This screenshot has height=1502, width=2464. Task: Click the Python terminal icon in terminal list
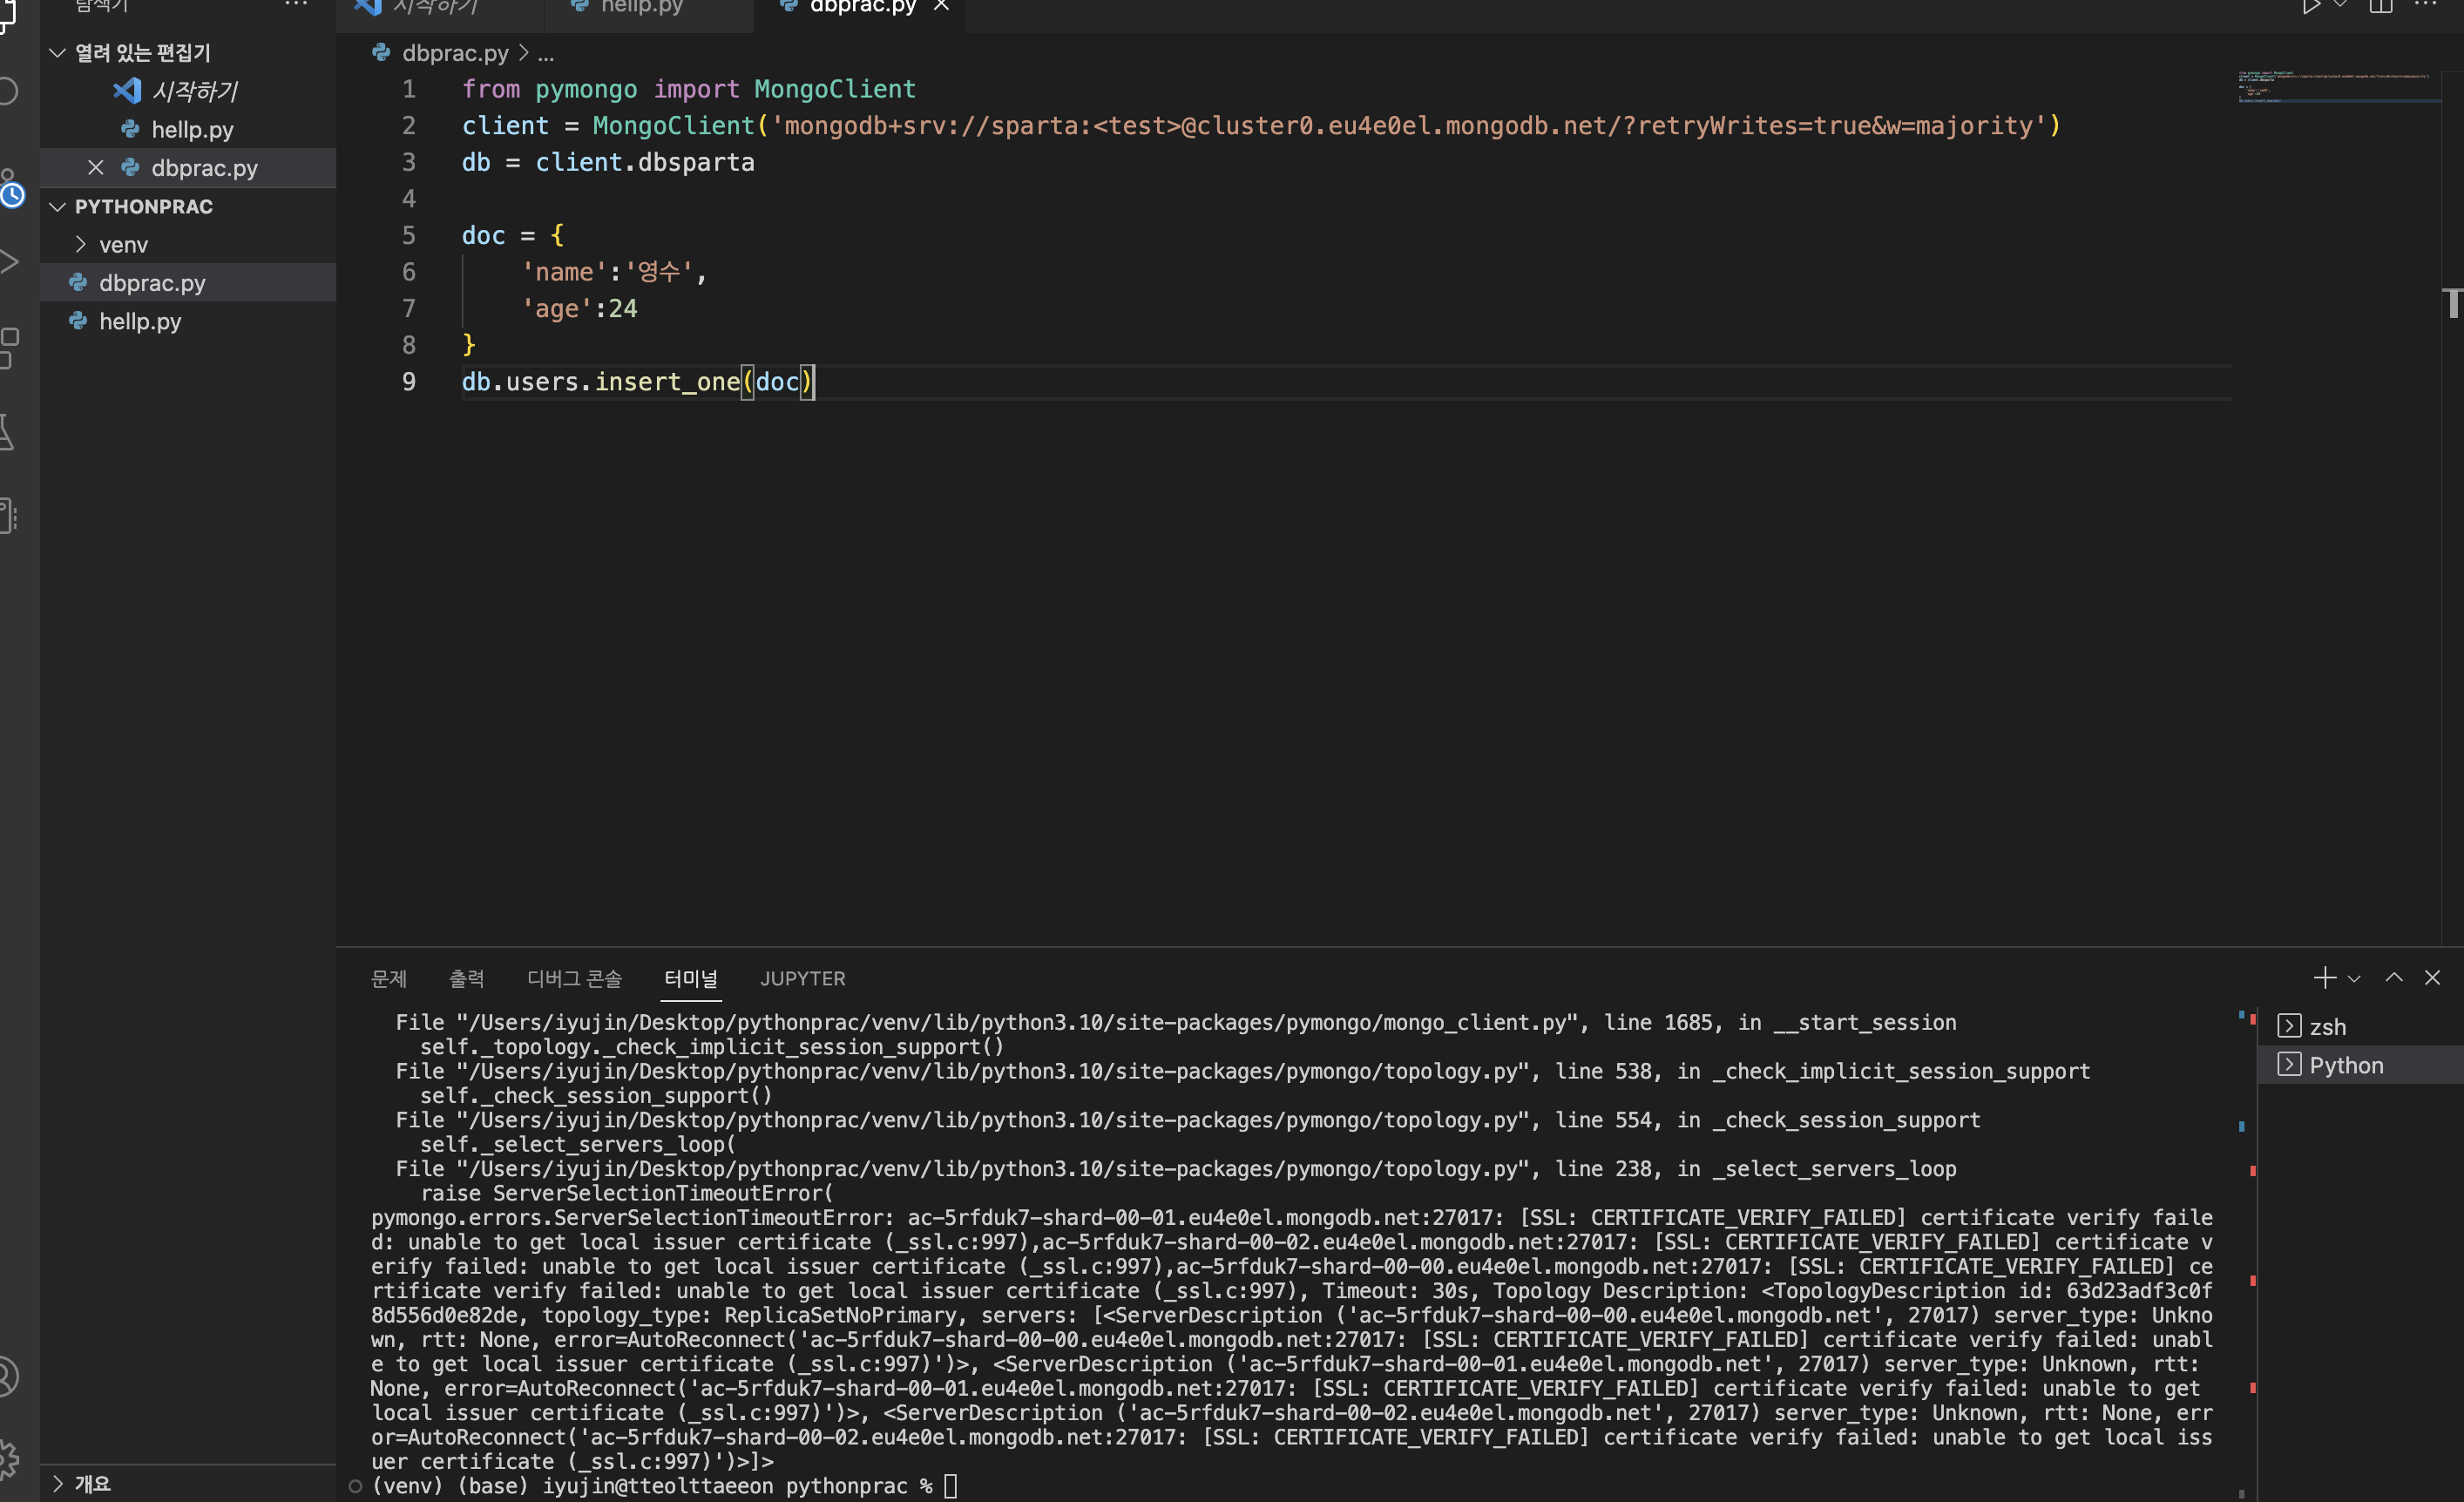coord(2289,1064)
